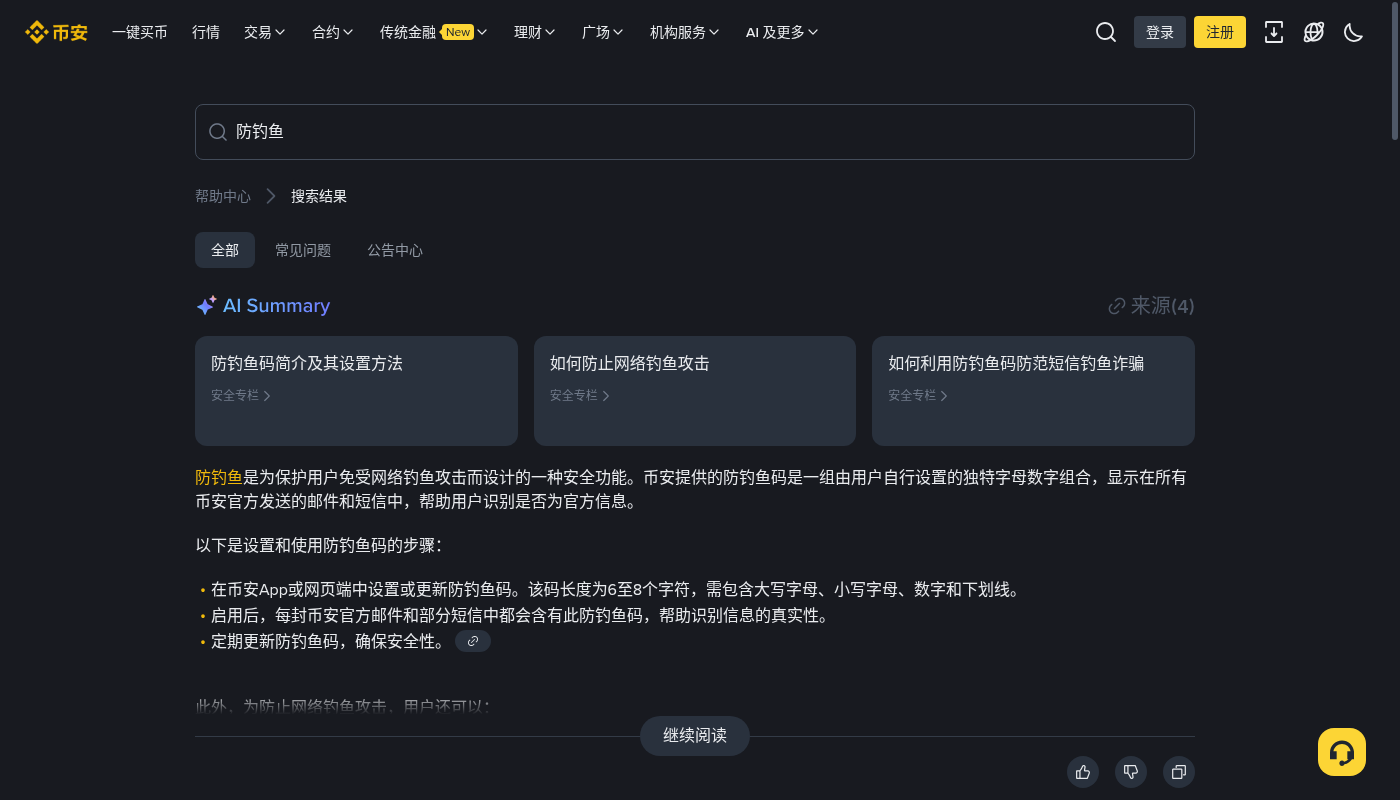Open 行情 in the navigation
This screenshot has height=800, width=1400.
point(206,32)
